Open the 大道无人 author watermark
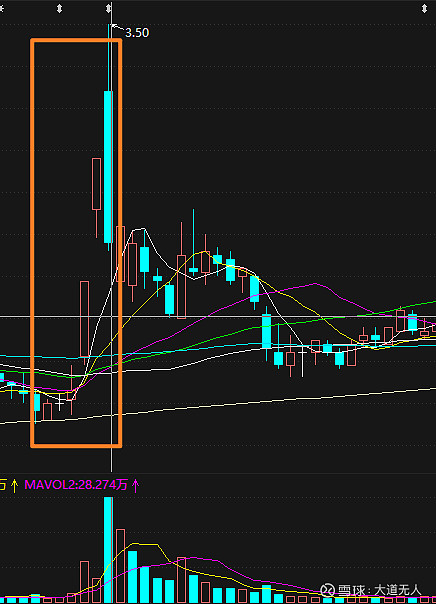The image size is (436, 604). pos(398,590)
